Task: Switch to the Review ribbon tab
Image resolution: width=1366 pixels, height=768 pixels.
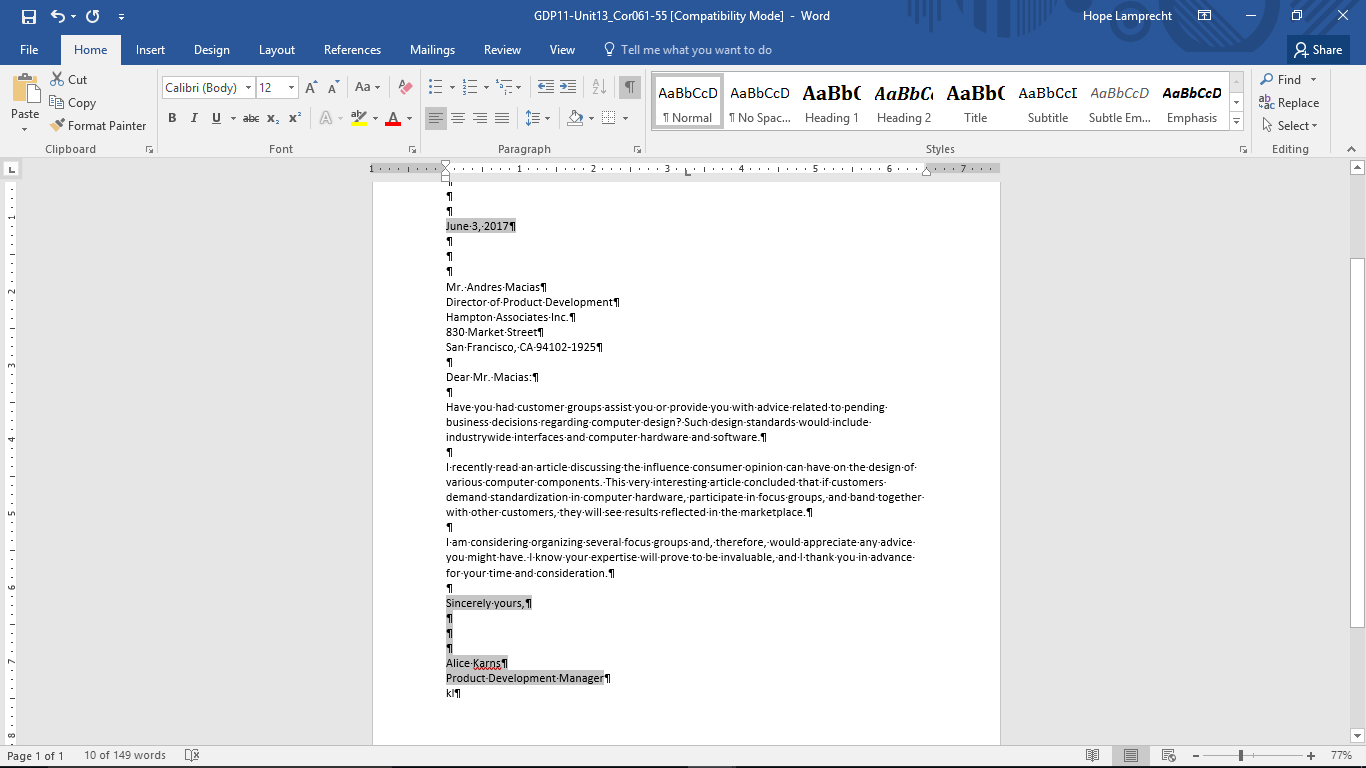Action: pyautogui.click(x=502, y=49)
